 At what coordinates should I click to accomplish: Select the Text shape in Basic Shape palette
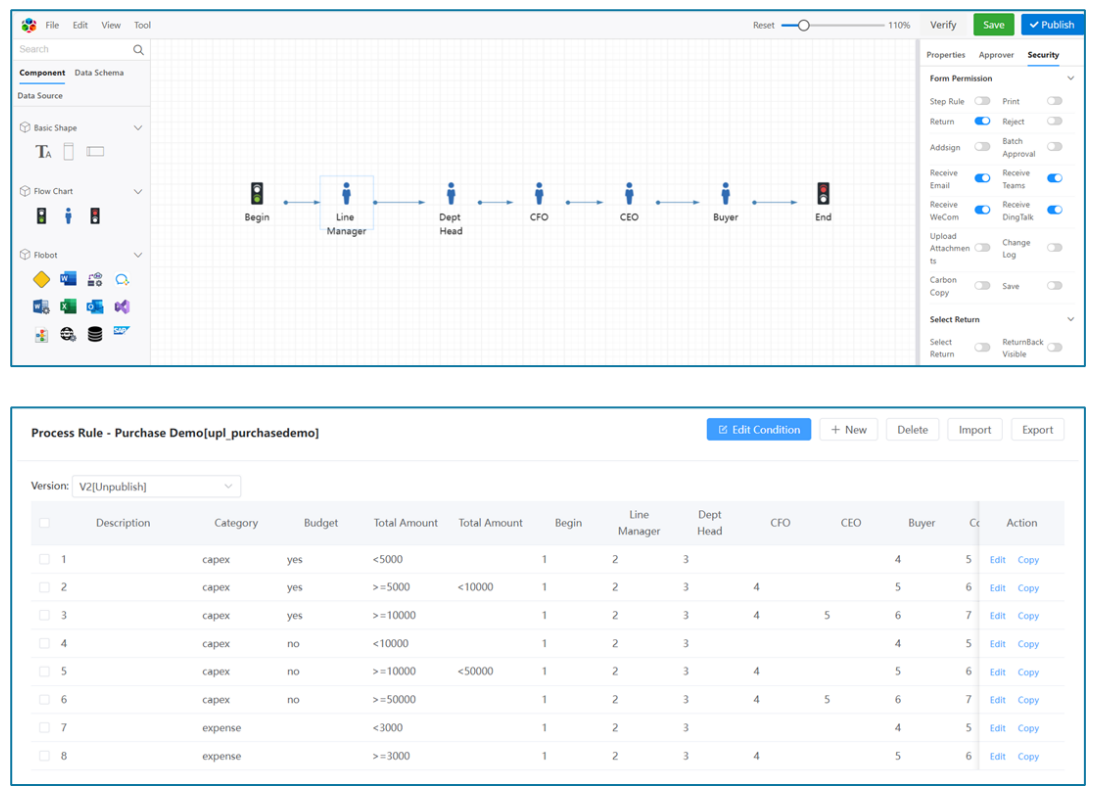coord(43,151)
